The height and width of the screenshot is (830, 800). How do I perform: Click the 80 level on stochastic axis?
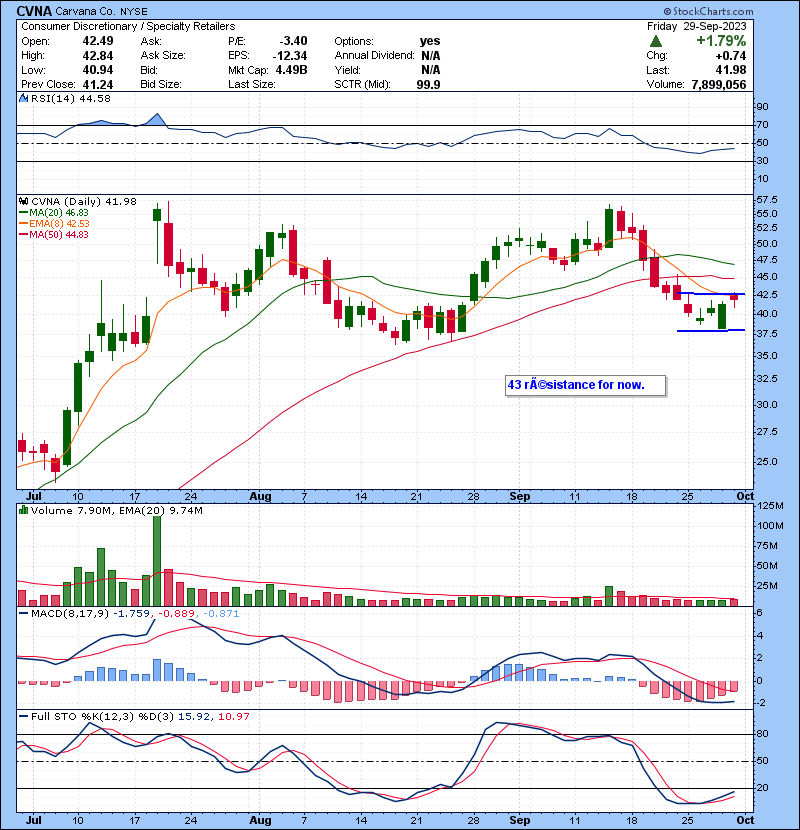pyautogui.click(x=762, y=734)
